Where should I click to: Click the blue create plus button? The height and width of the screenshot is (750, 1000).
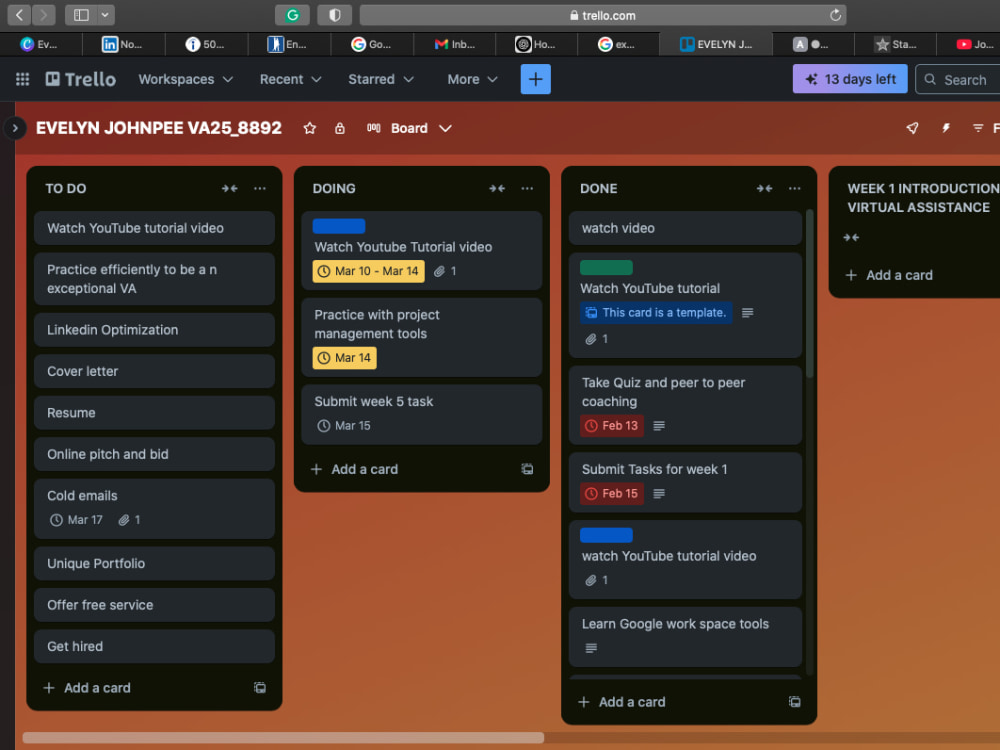[535, 79]
